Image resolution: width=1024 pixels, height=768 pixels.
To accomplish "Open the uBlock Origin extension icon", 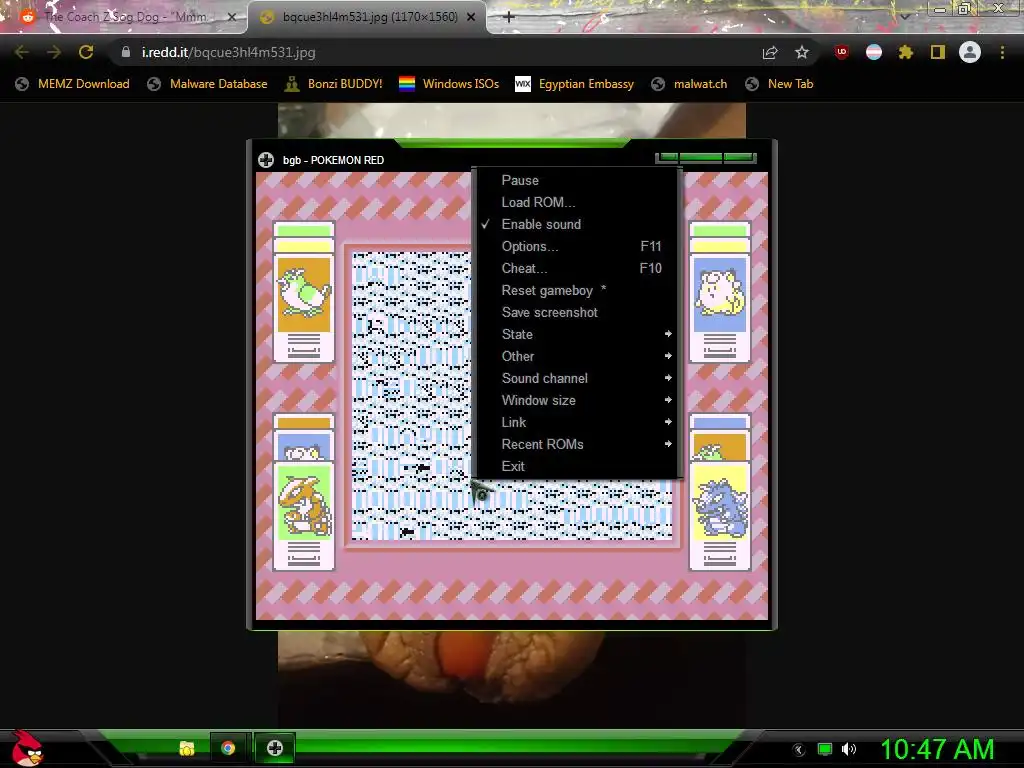I will click(842, 52).
